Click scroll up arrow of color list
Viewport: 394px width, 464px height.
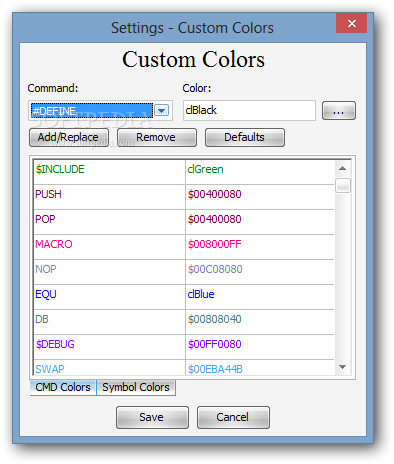[x=342, y=168]
